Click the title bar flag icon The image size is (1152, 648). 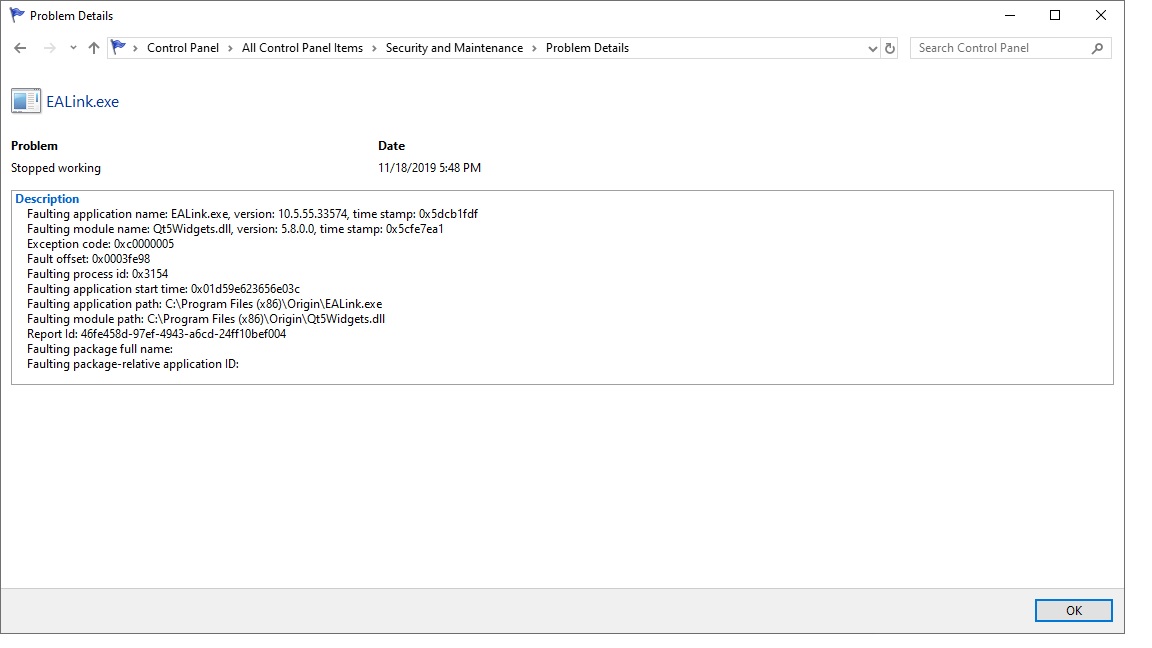click(x=17, y=15)
